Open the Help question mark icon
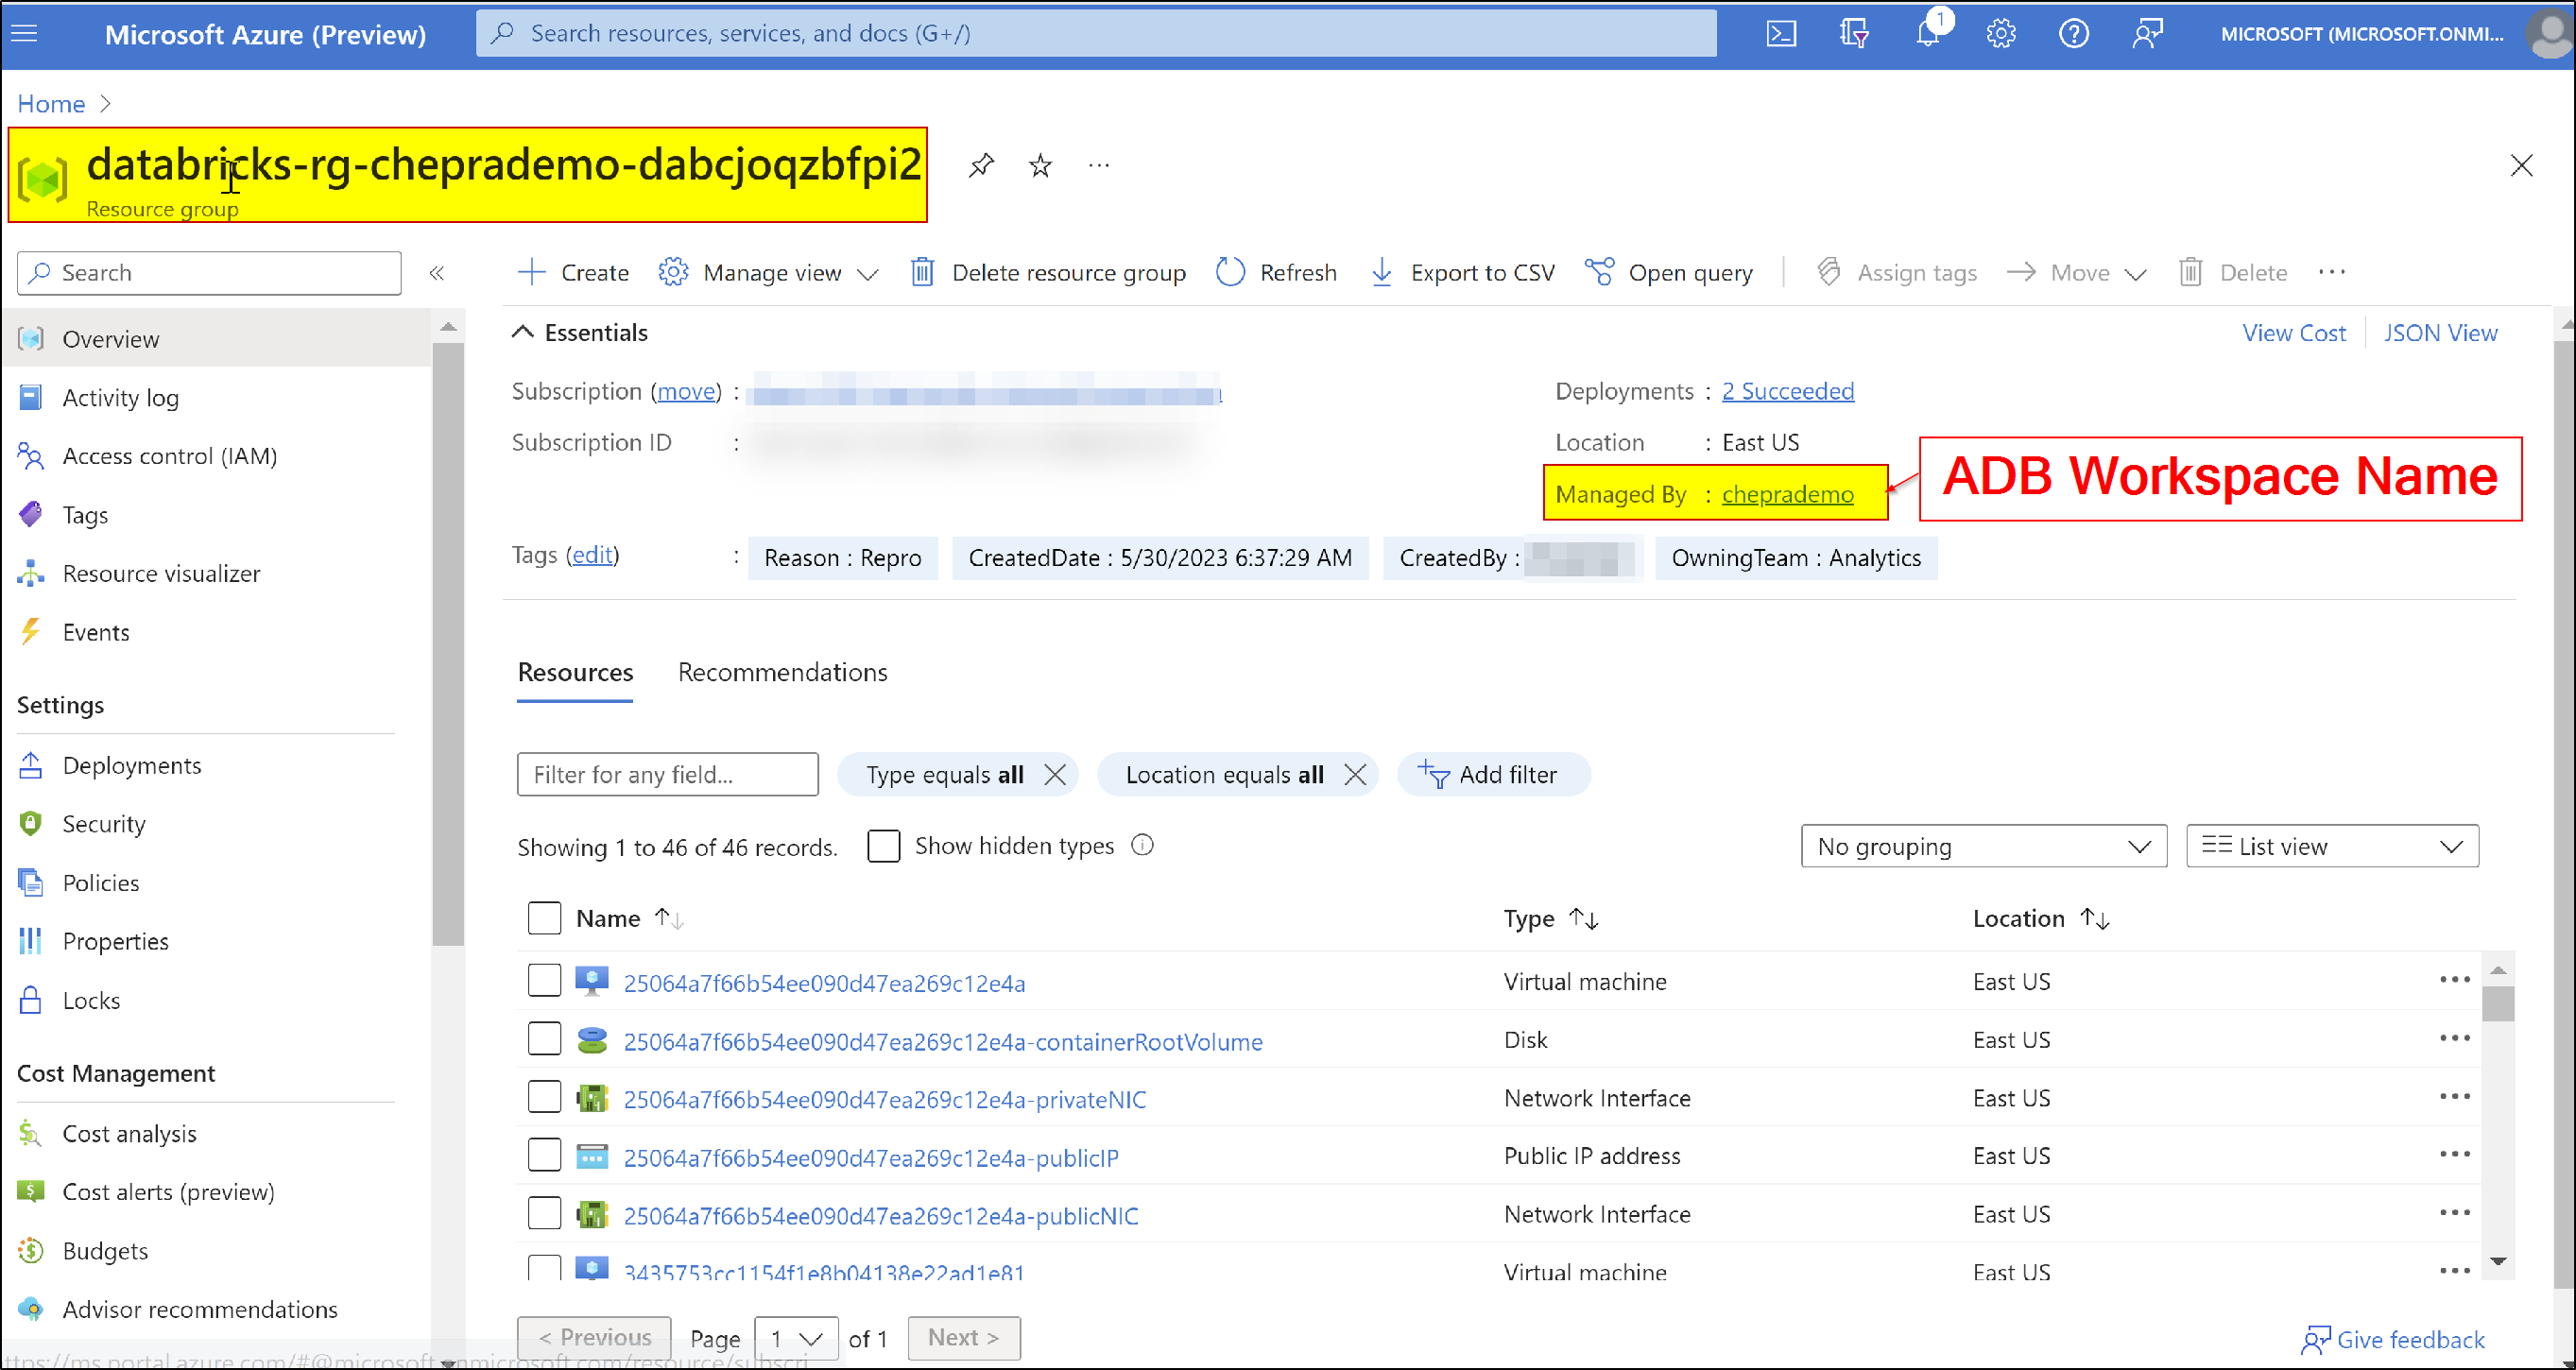The width and height of the screenshot is (2576, 1370). [x=2074, y=34]
